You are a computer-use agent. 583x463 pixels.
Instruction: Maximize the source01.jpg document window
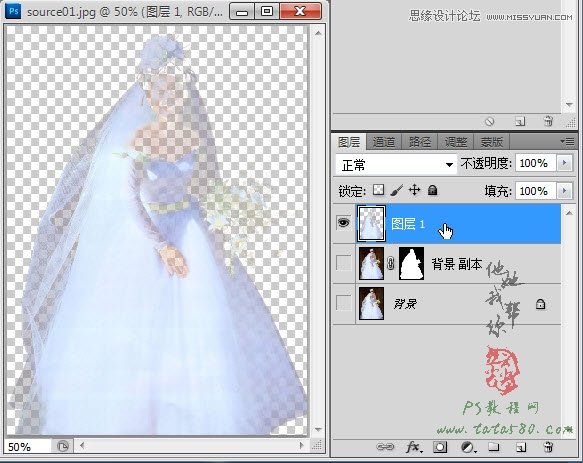267,12
